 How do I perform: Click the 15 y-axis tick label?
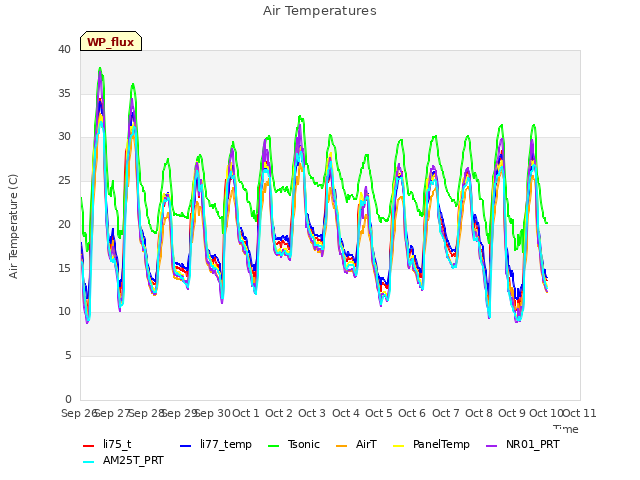coord(64,268)
